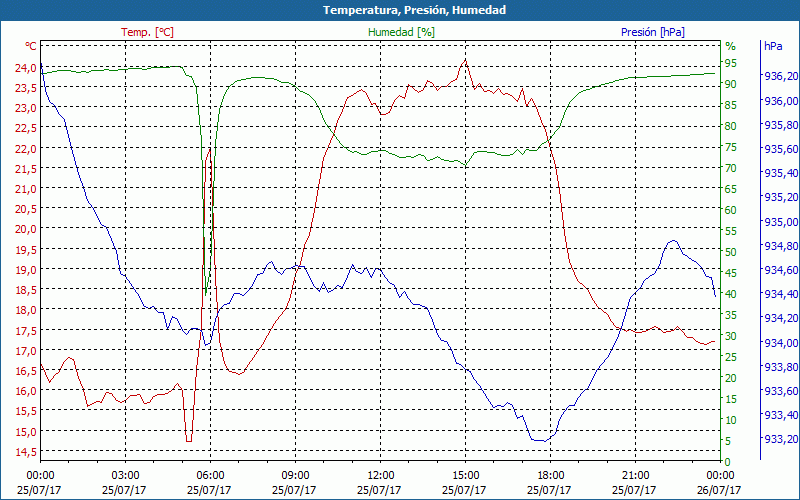
Task: Click the '936,20' pressure axis value
Action: pyautogui.click(x=781, y=76)
